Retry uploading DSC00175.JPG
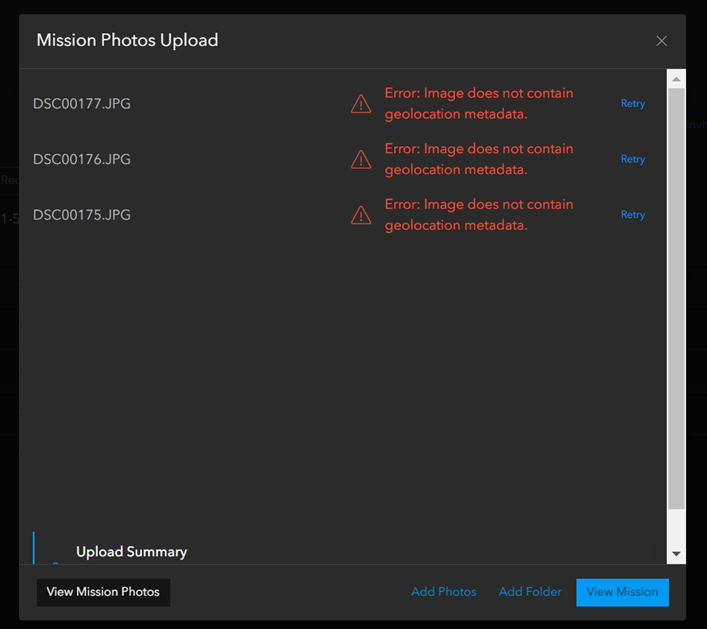Viewport: 707px width, 629px height. [633, 215]
